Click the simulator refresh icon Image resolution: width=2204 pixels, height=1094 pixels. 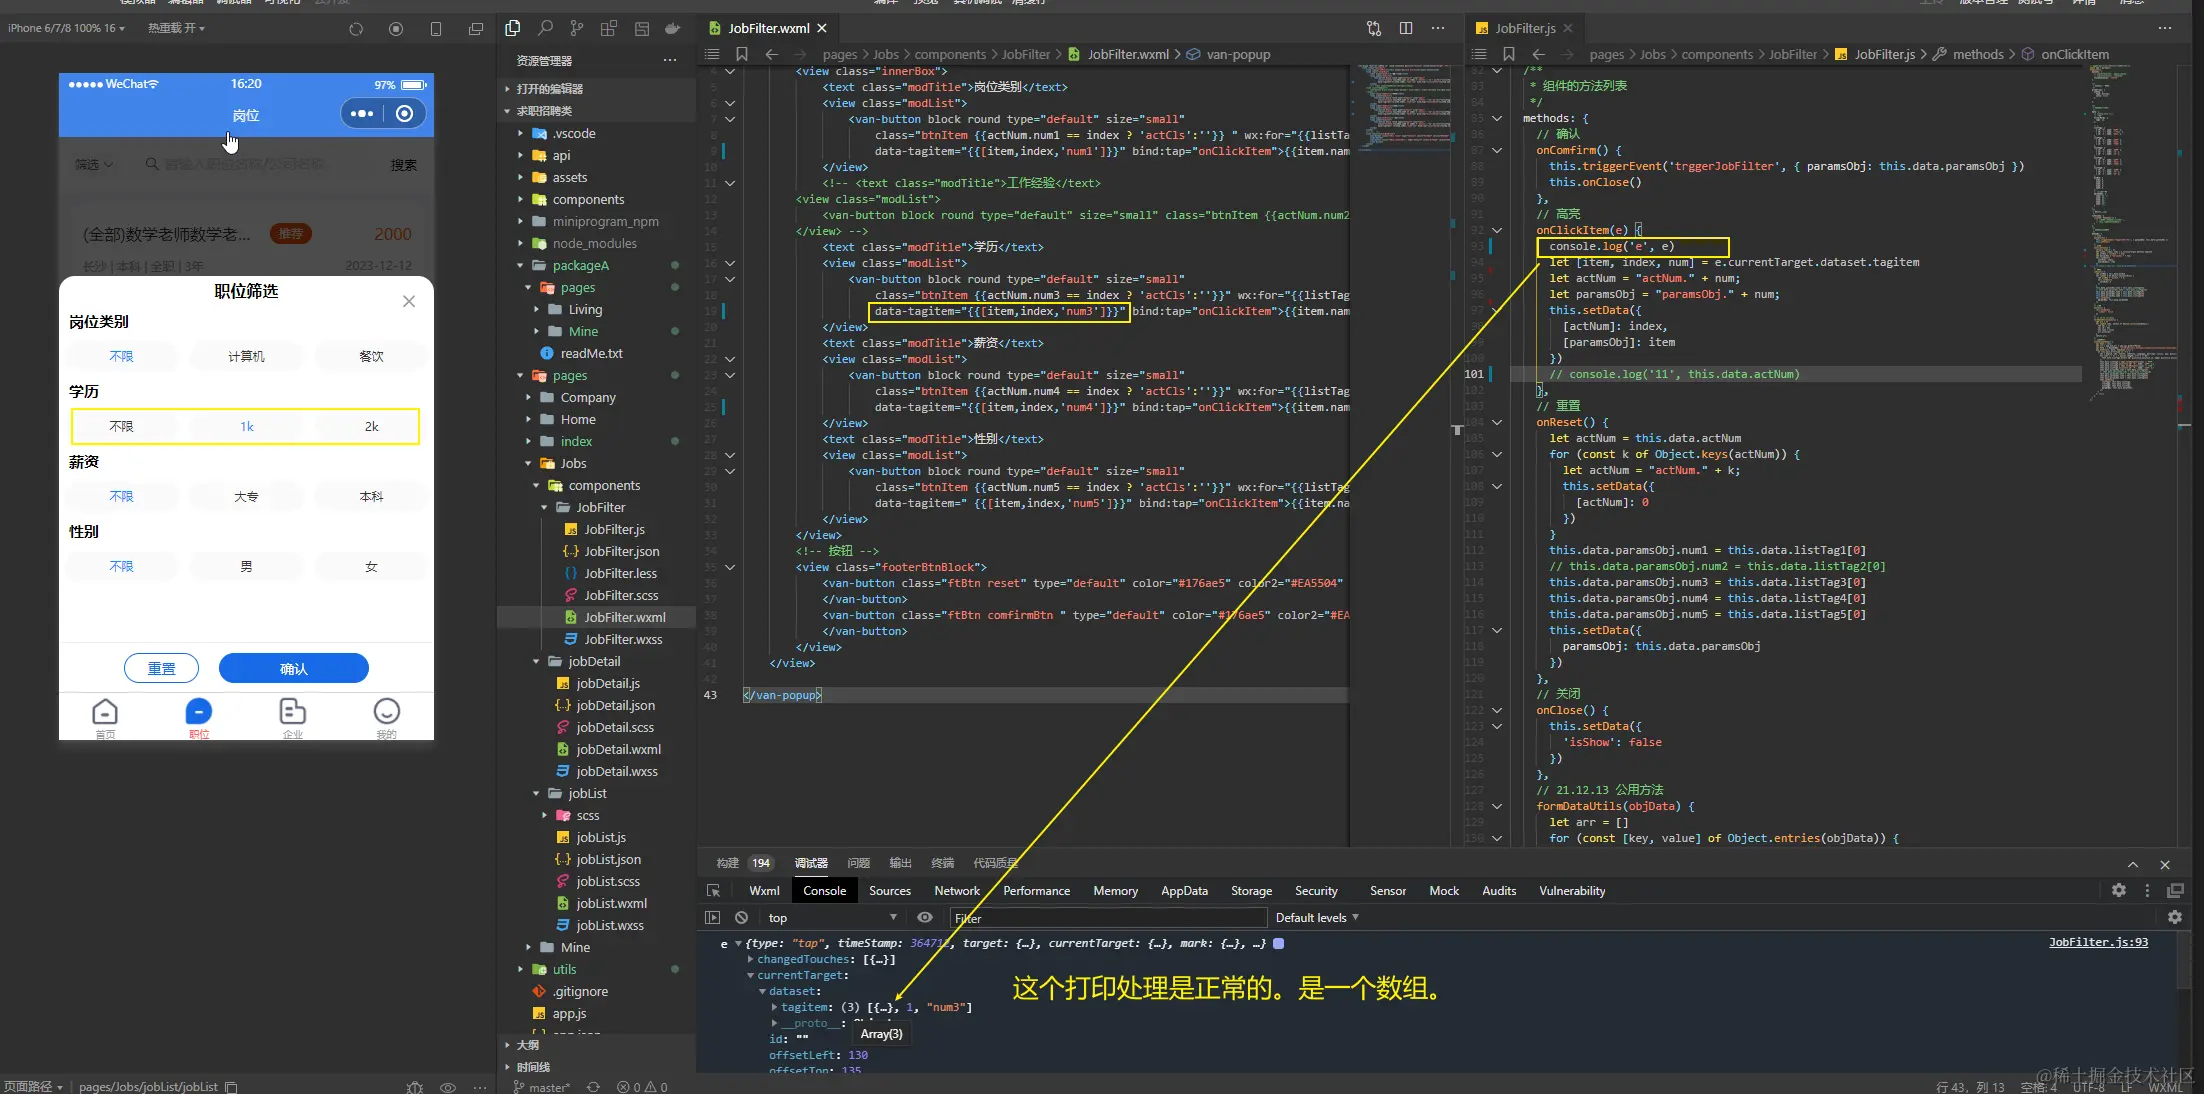[356, 29]
